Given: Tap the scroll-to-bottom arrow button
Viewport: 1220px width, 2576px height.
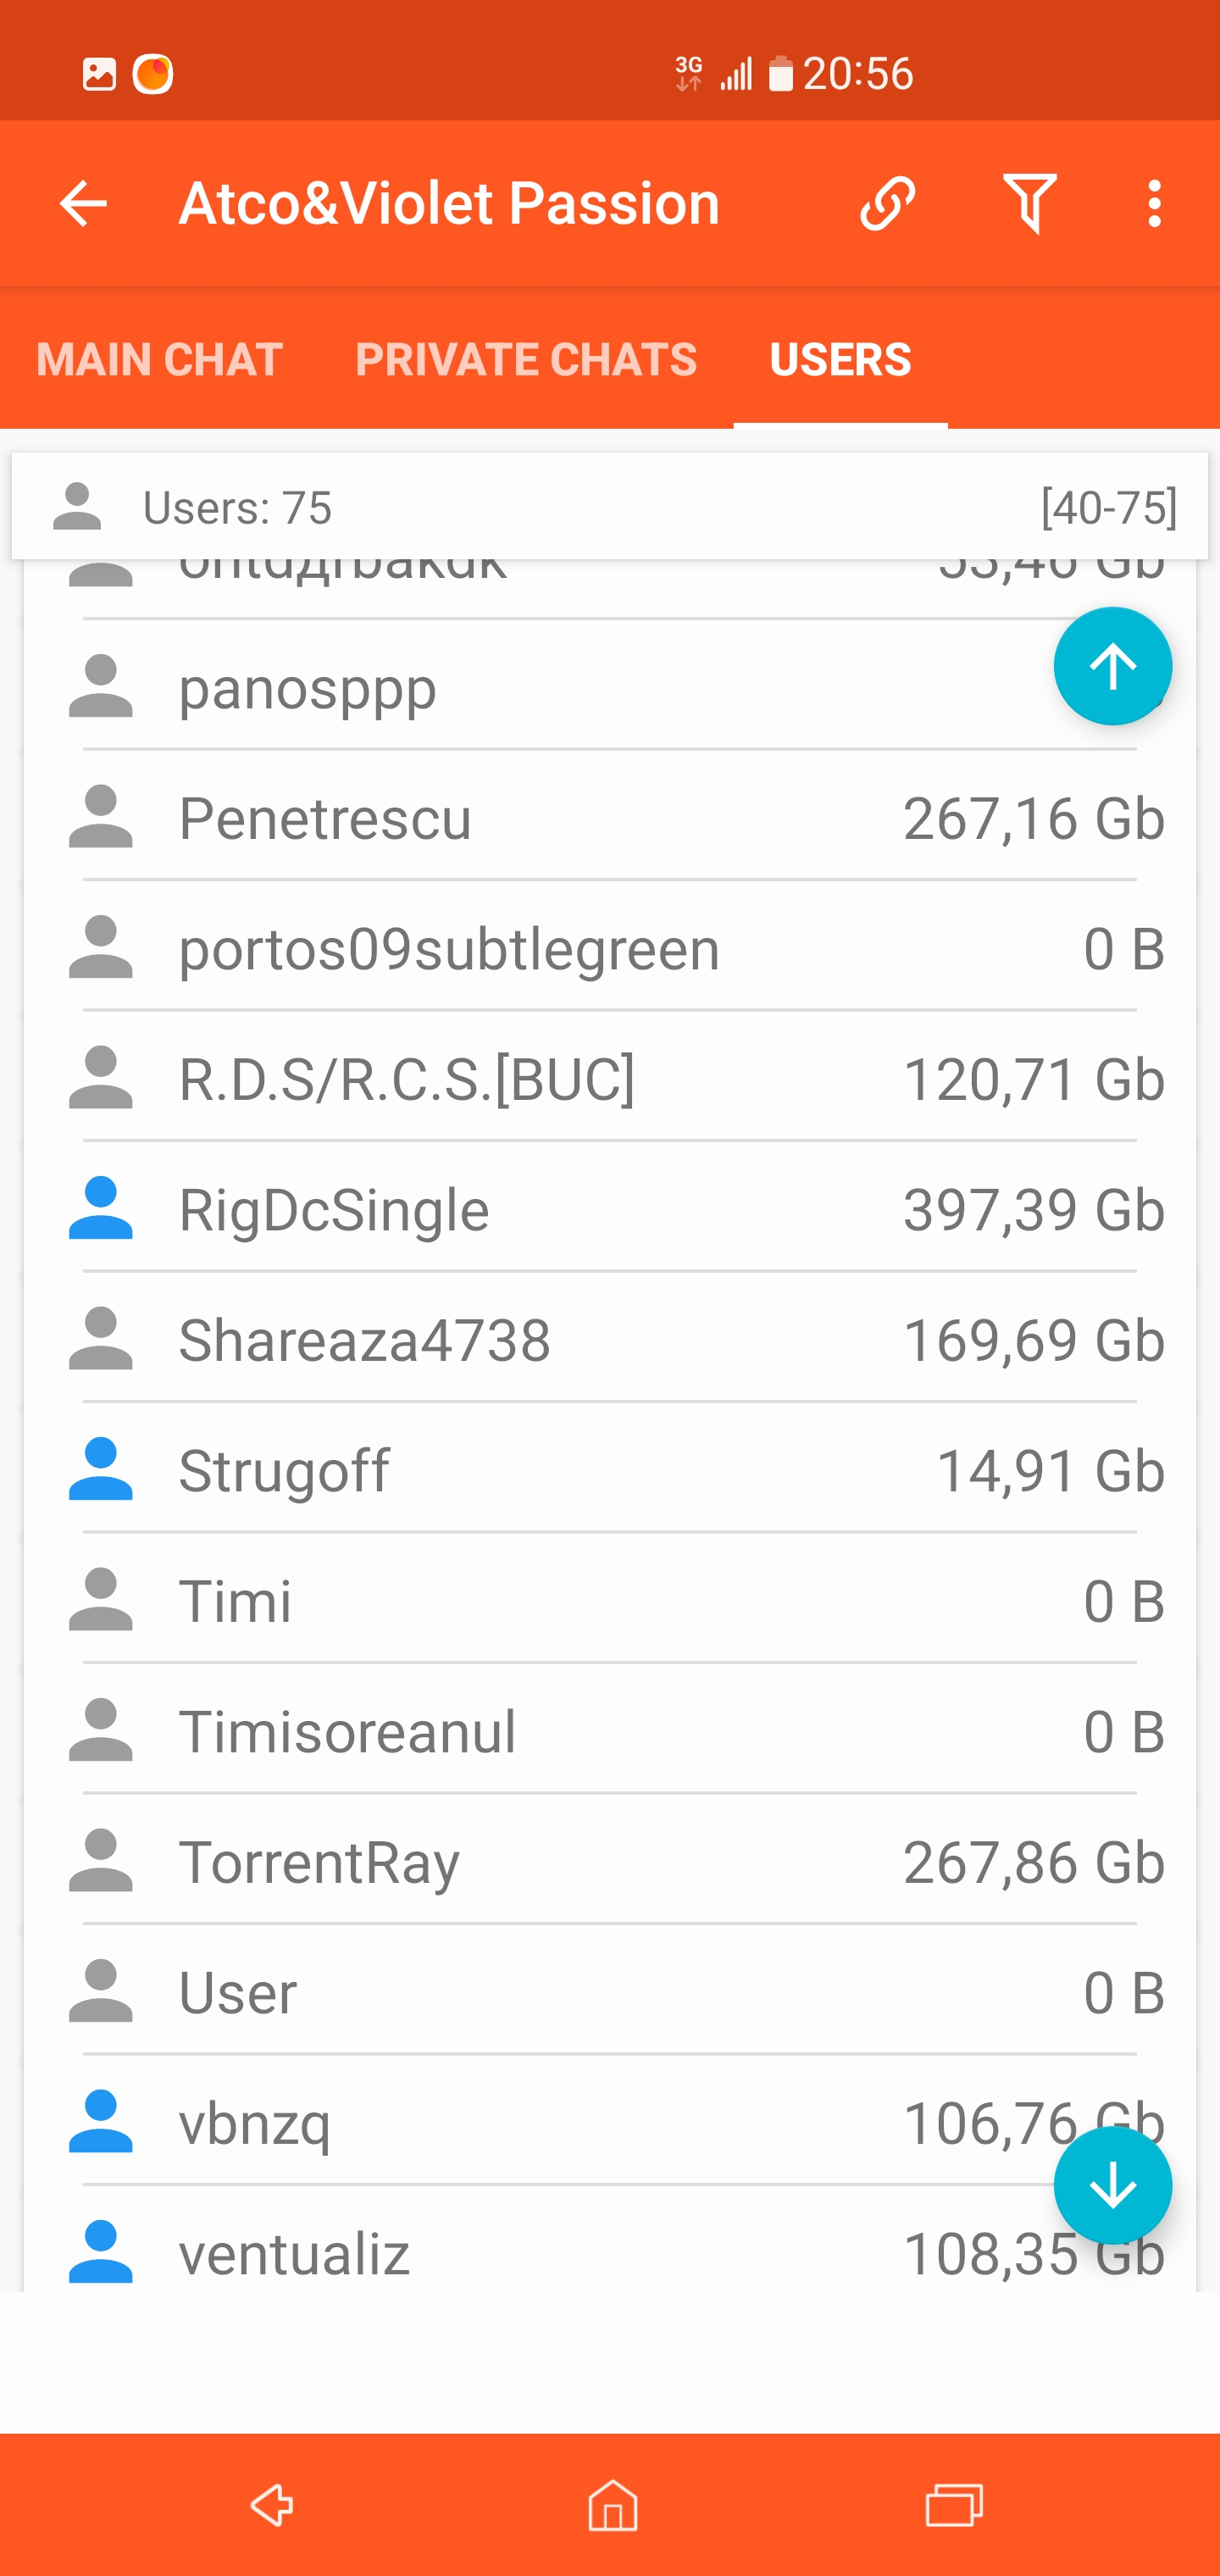Looking at the screenshot, I should [x=1112, y=2186].
